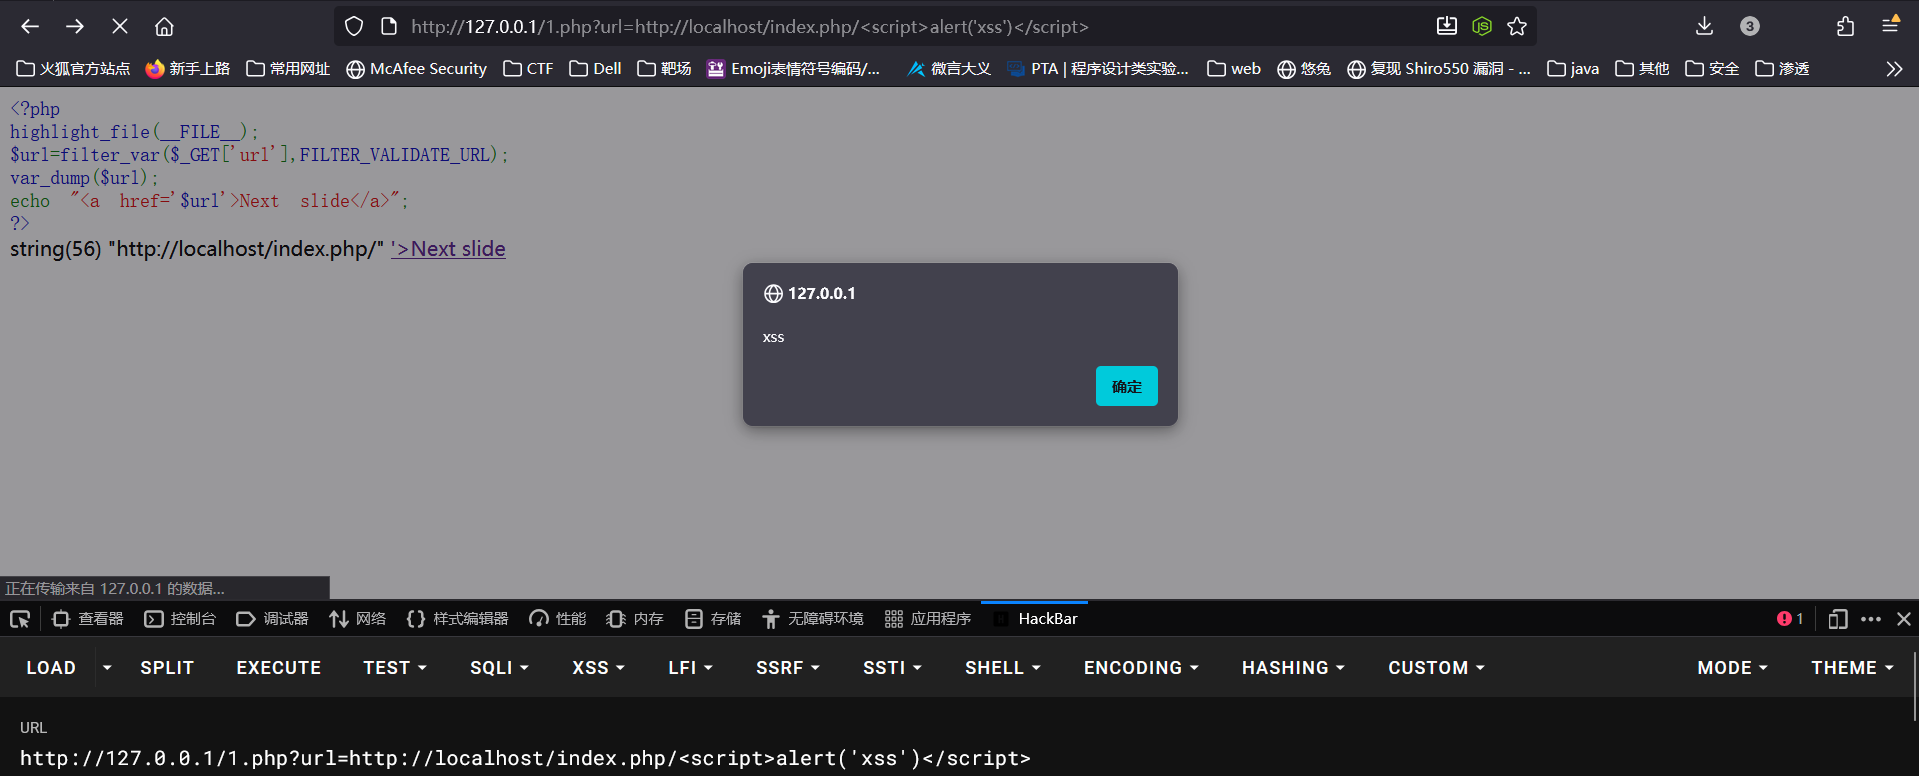Expand the SQLI dropdown in HackBar
1919x776 pixels.
(x=499, y=667)
